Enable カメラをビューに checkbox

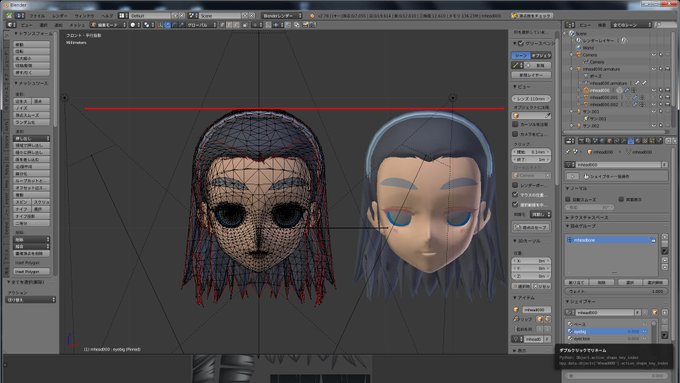pyautogui.click(x=515, y=134)
